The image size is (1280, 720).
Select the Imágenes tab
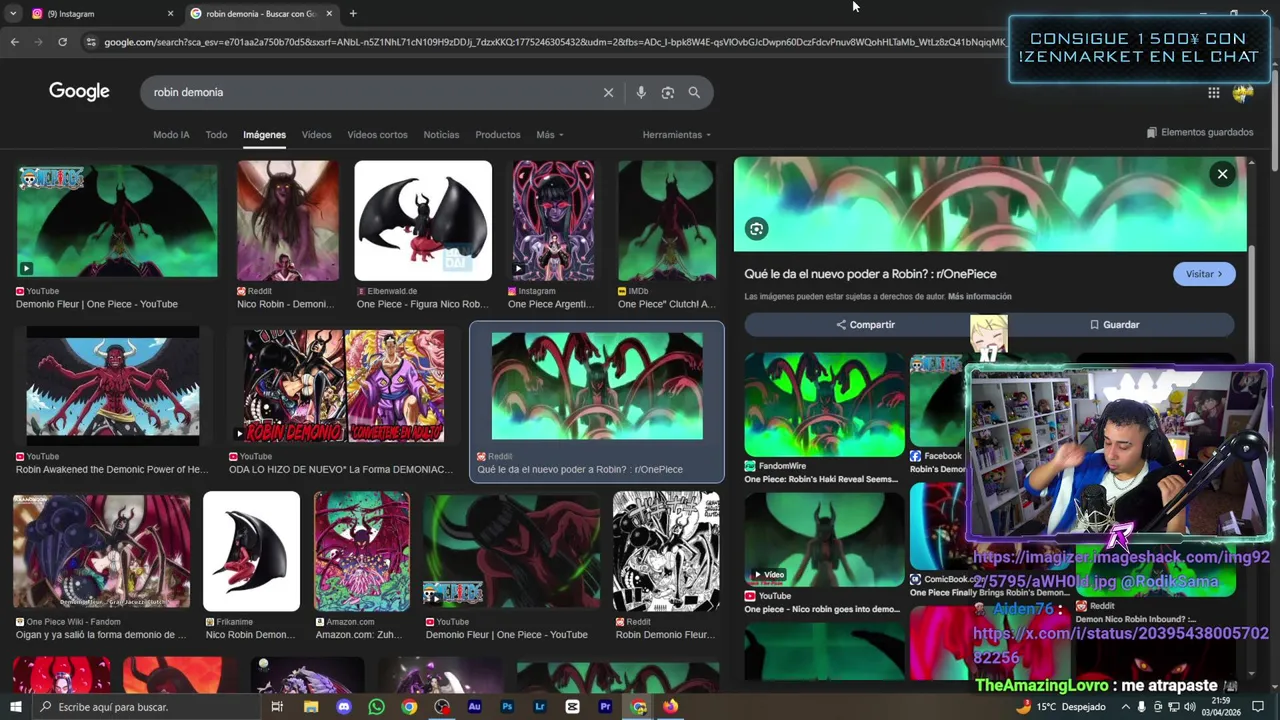click(264, 135)
